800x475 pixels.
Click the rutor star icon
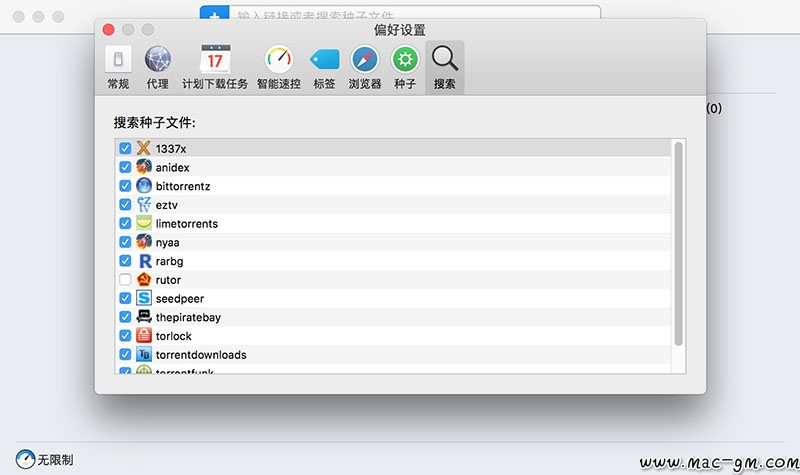[144, 280]
